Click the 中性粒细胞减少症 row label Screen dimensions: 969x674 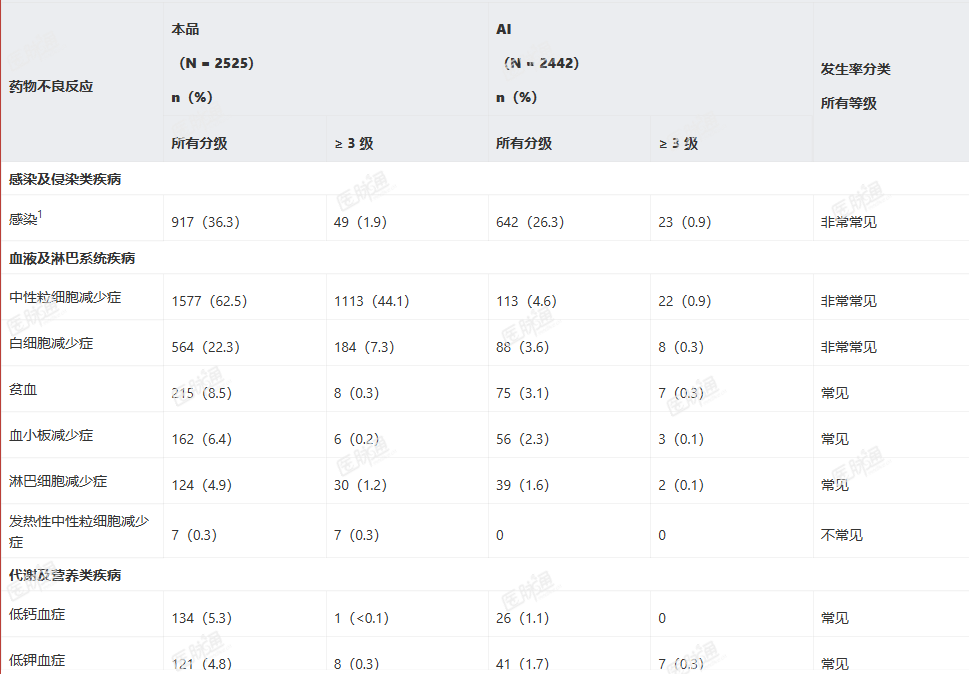pos(65,297)
